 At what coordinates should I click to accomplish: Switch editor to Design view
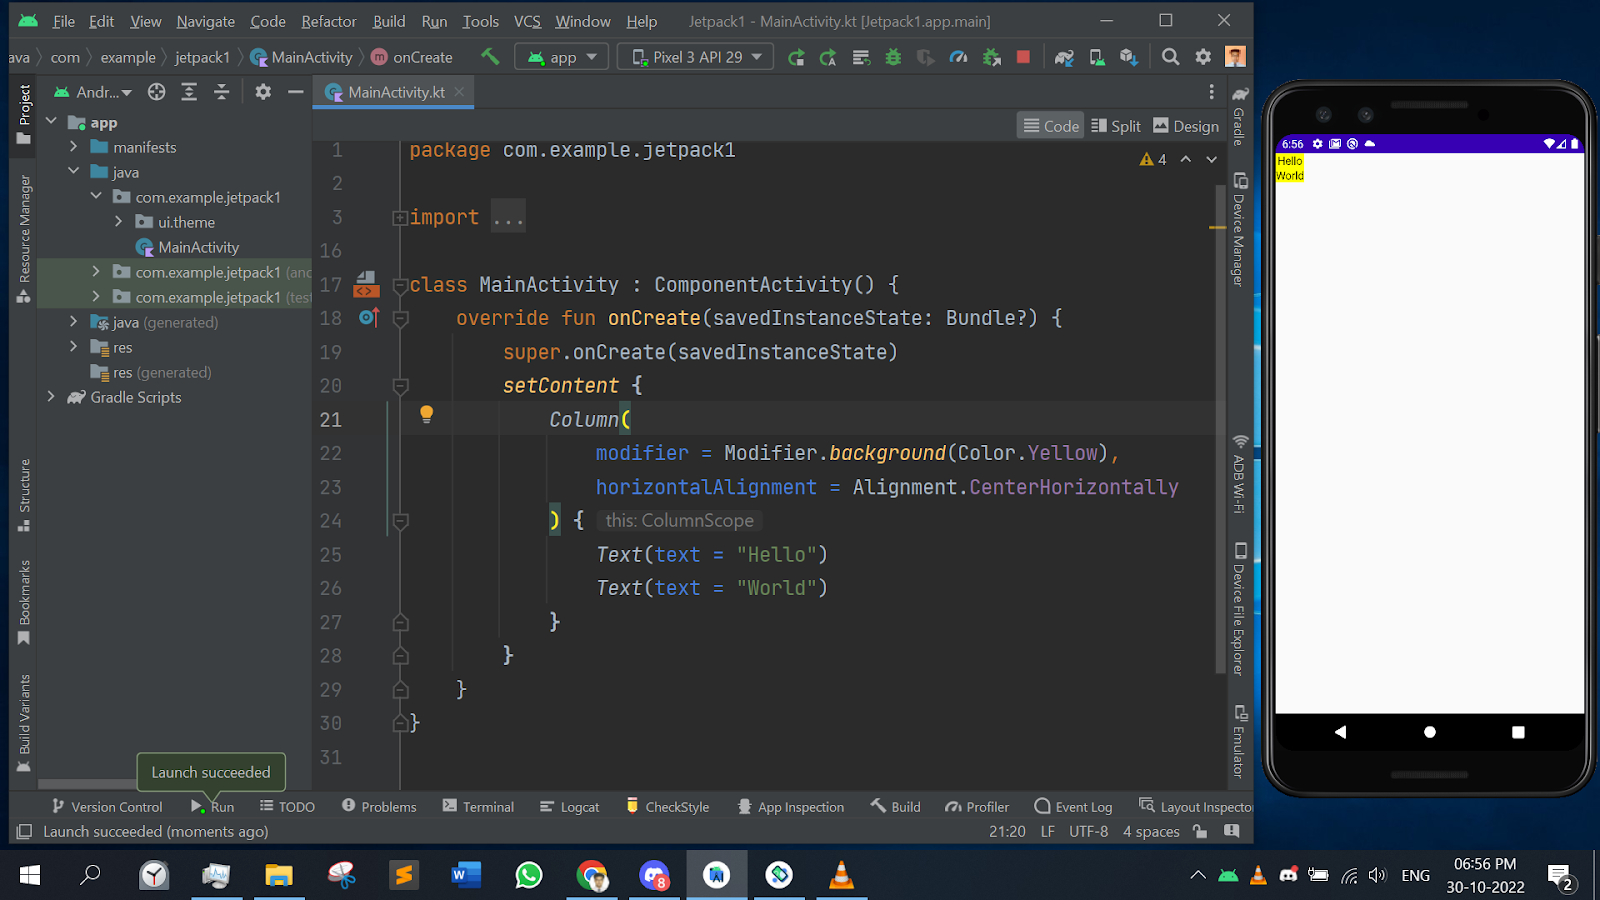coord(1186,126)
